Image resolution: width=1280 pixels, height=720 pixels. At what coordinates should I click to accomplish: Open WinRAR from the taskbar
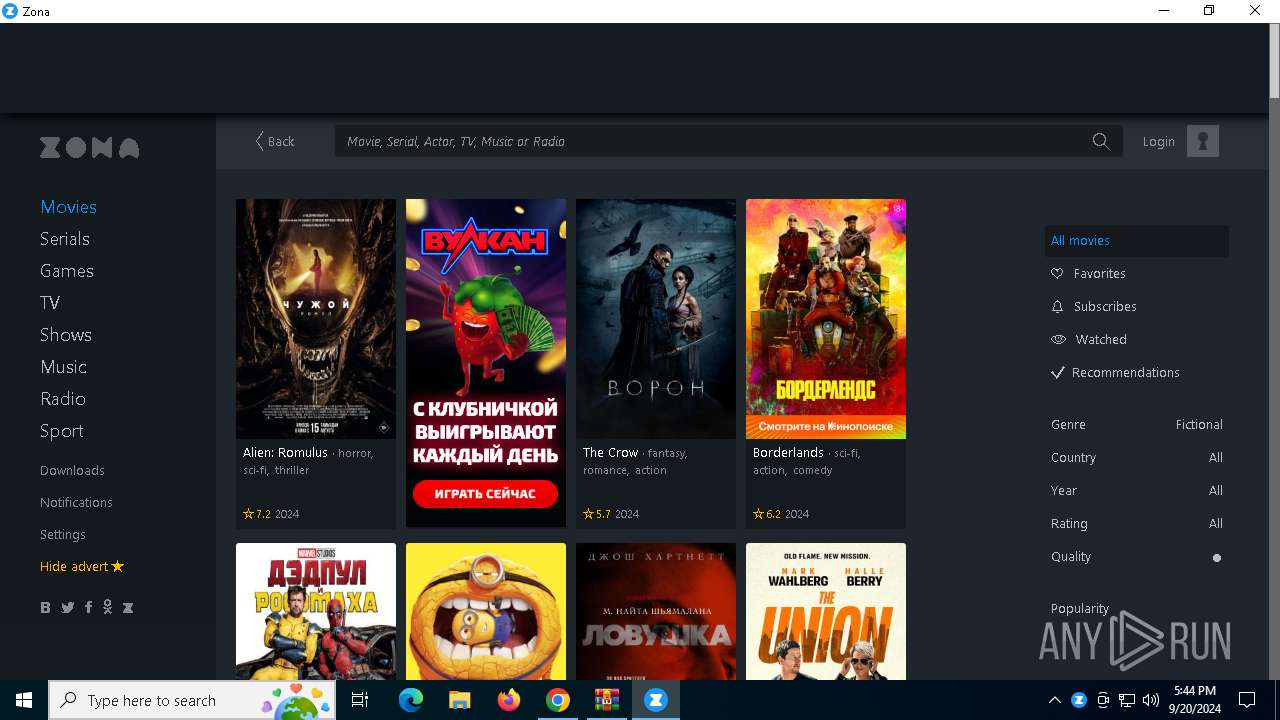606,700
